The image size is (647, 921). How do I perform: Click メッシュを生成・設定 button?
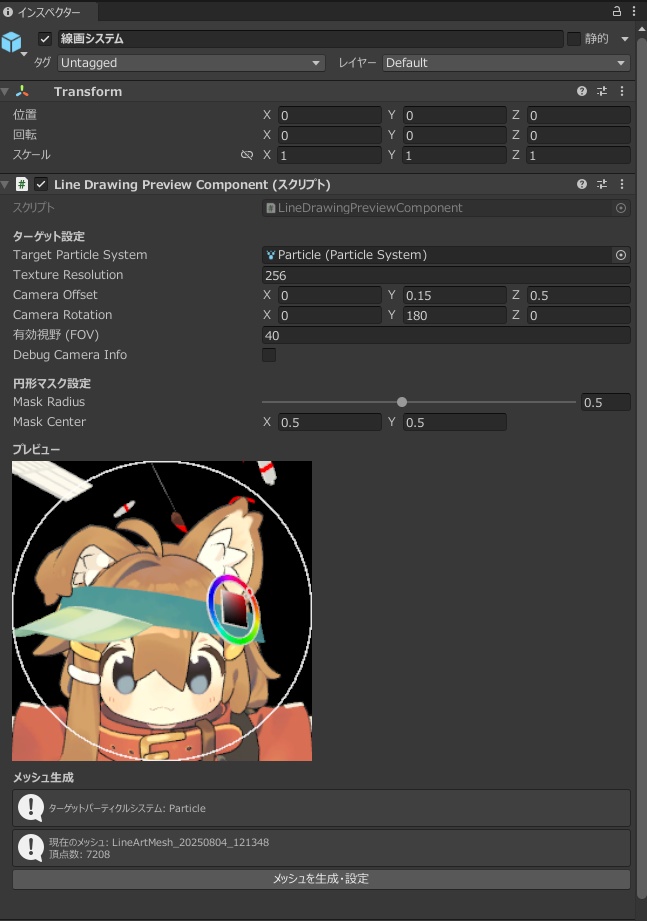point(321,879)
